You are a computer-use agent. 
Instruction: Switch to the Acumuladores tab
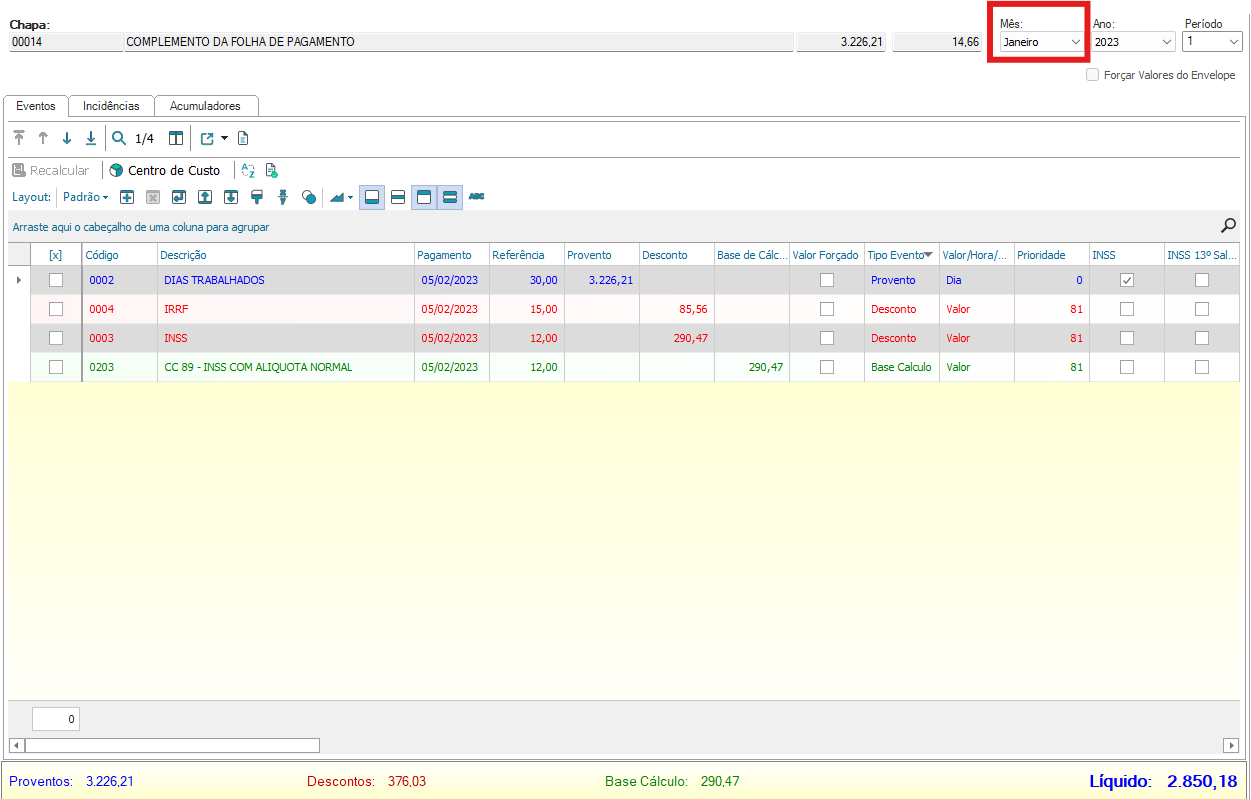pyautogui.click(x=205, y=105)
